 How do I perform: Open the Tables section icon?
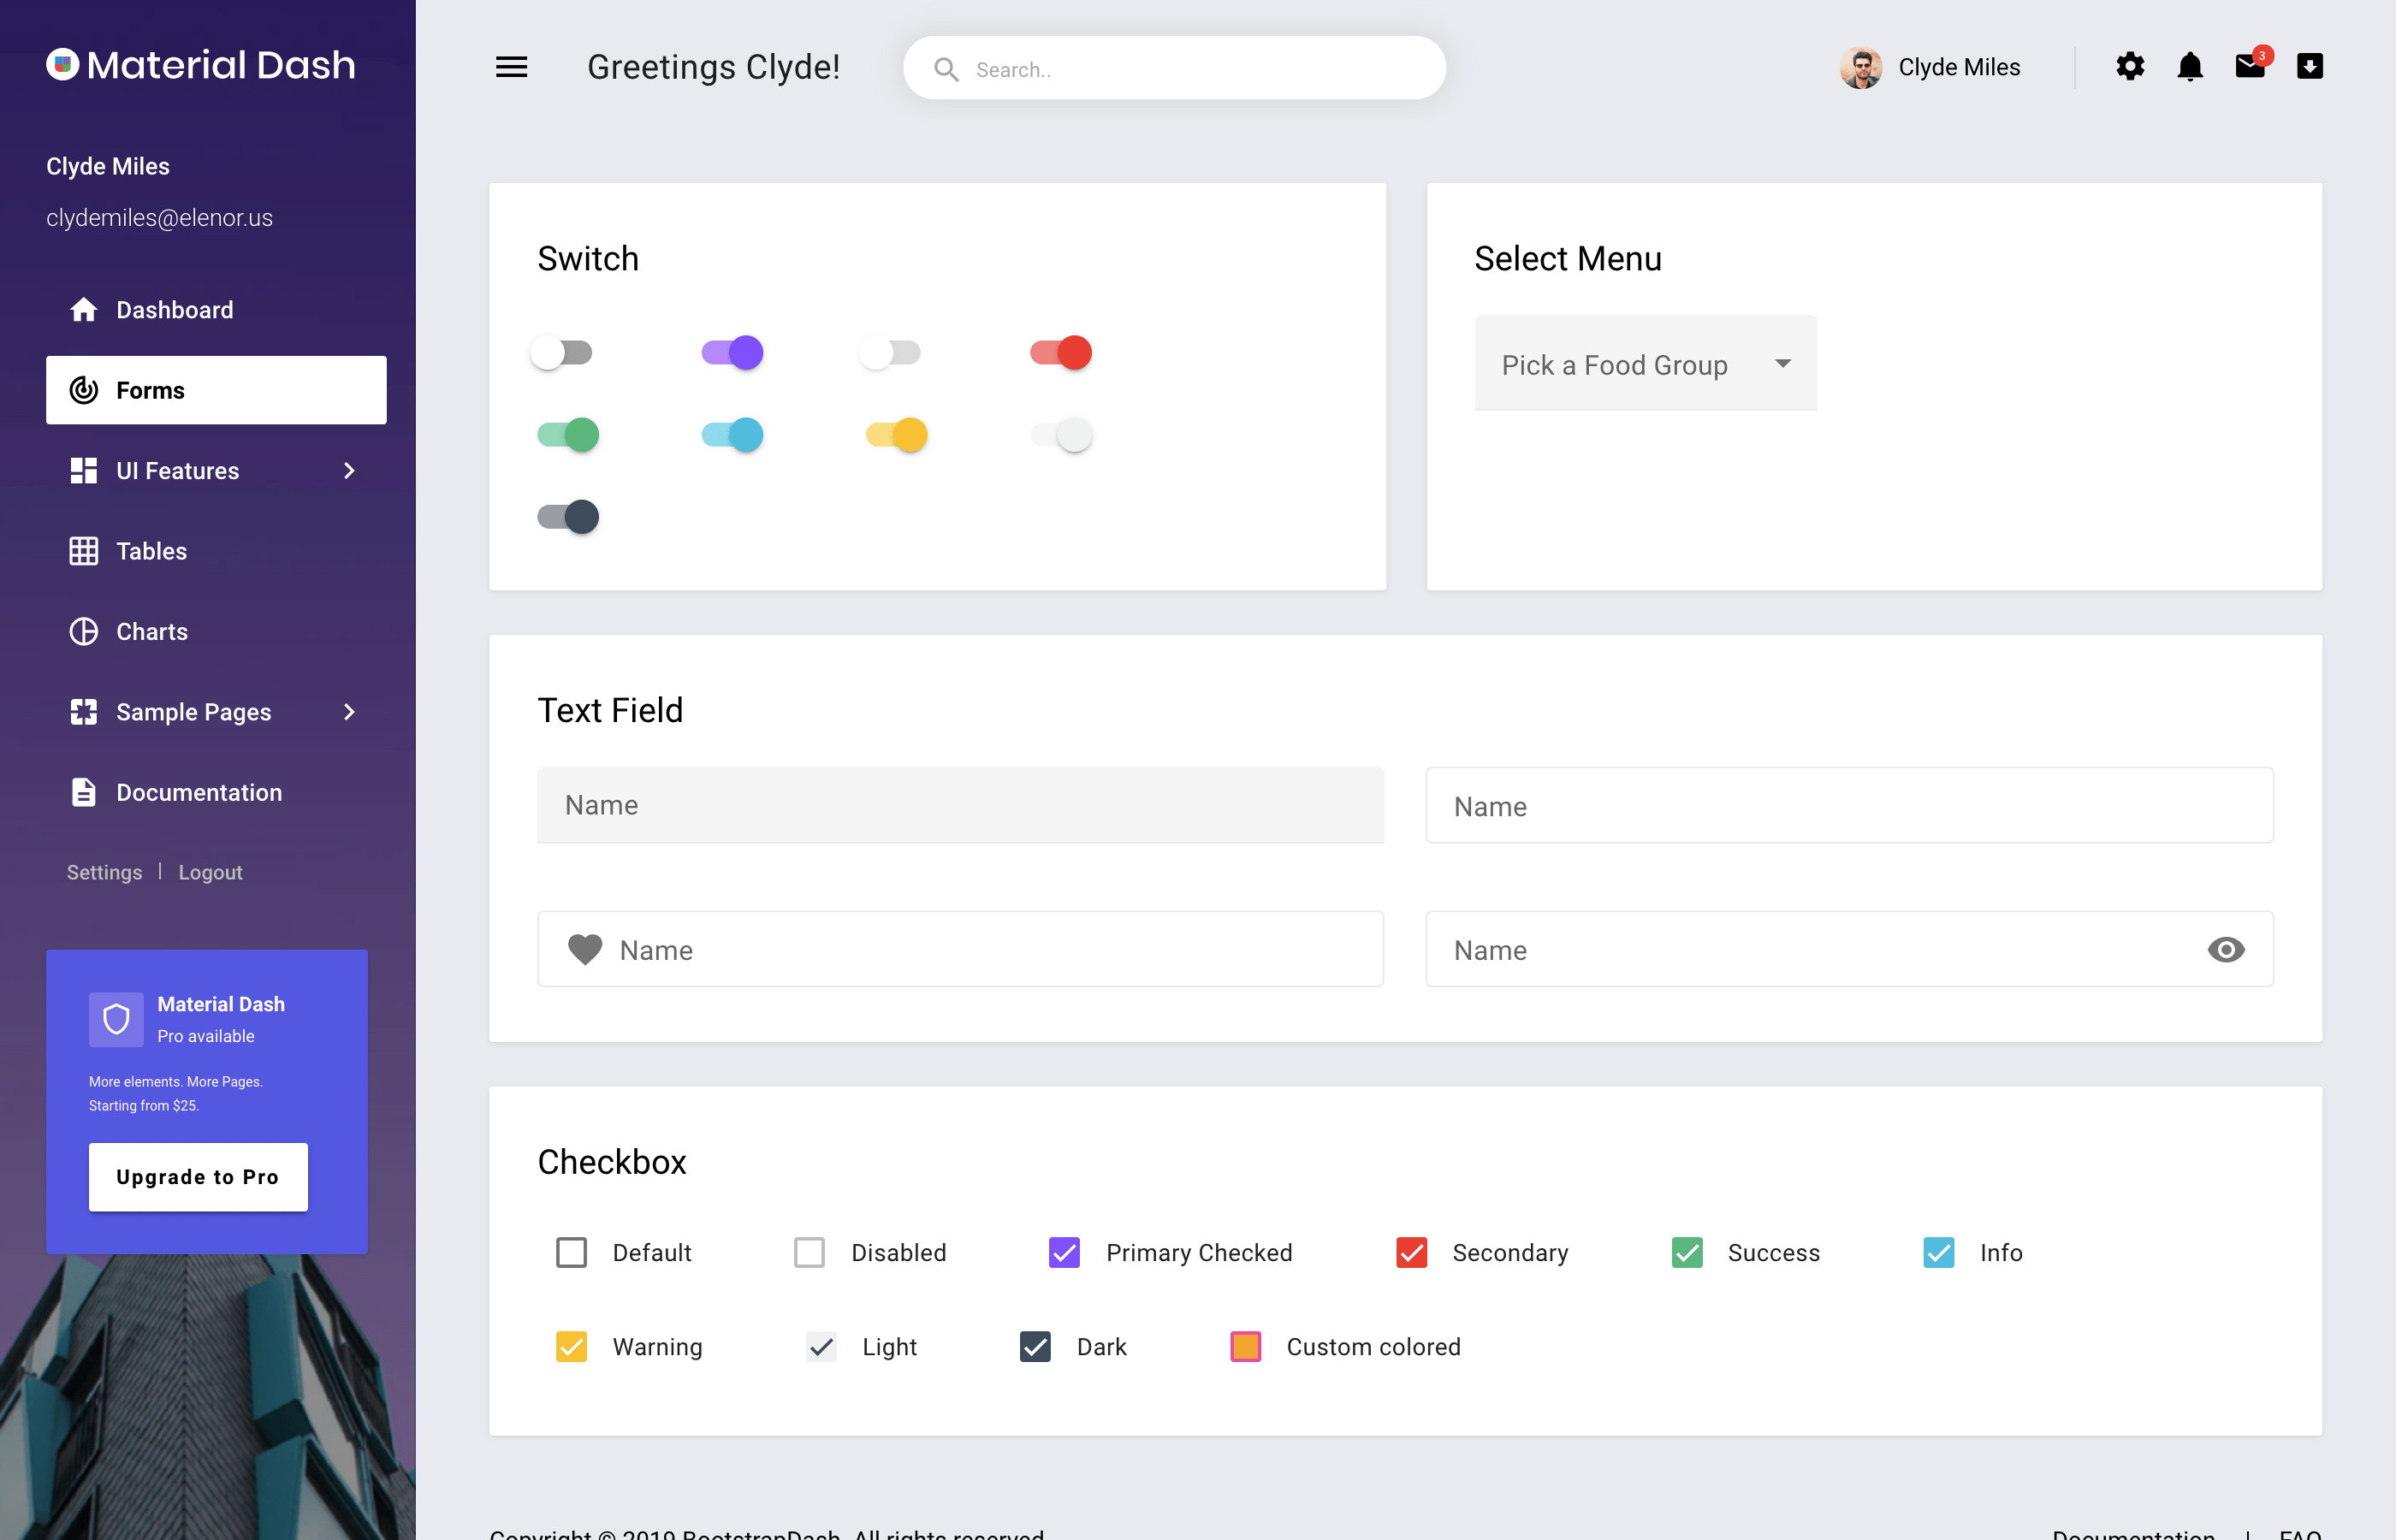[x=84, y=551]
